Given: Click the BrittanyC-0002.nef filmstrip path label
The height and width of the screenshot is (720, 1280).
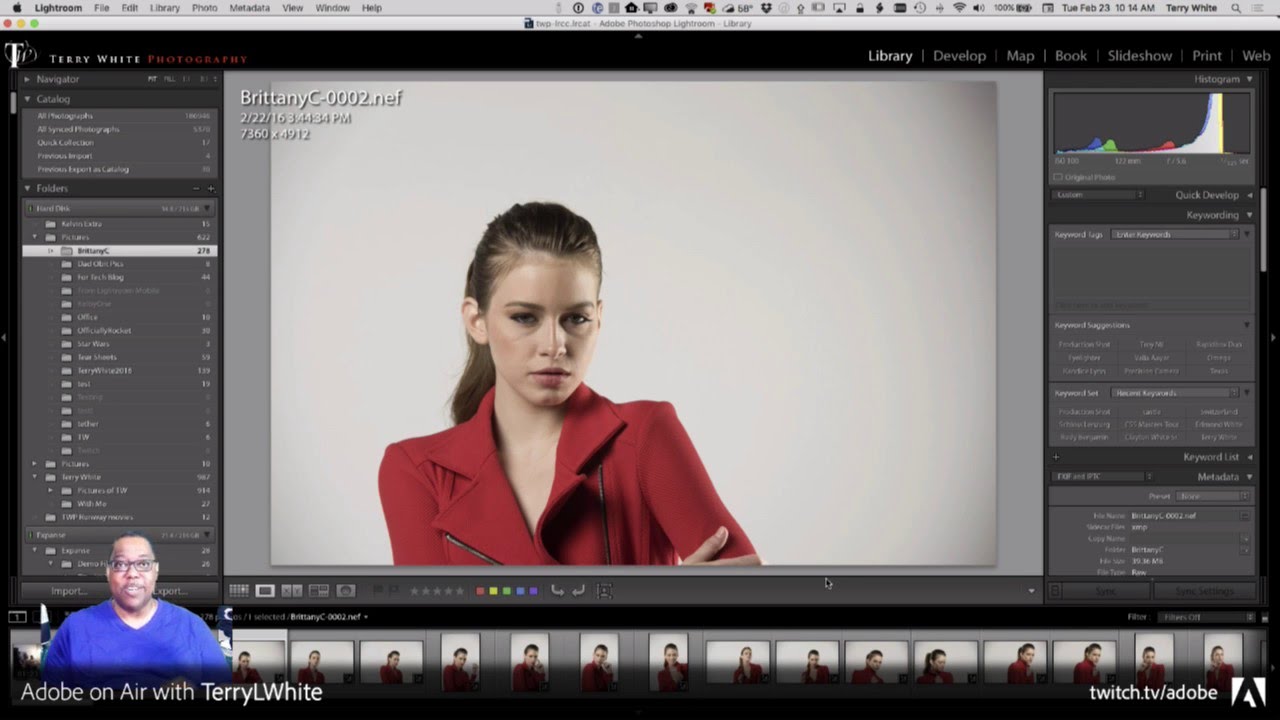Looking at the screenshot, I should [328, 617].
